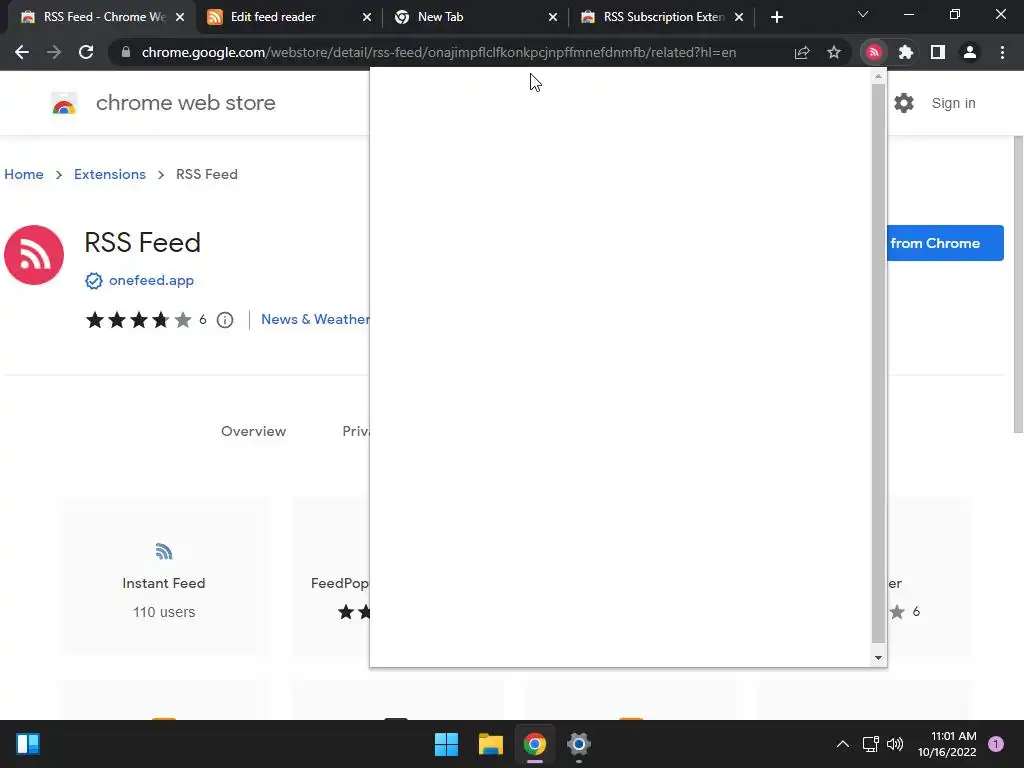This screenshot has width=1024, height=768.
Task: Click the Chrome Web Store rainbow logo
Action: coord(64,103)
